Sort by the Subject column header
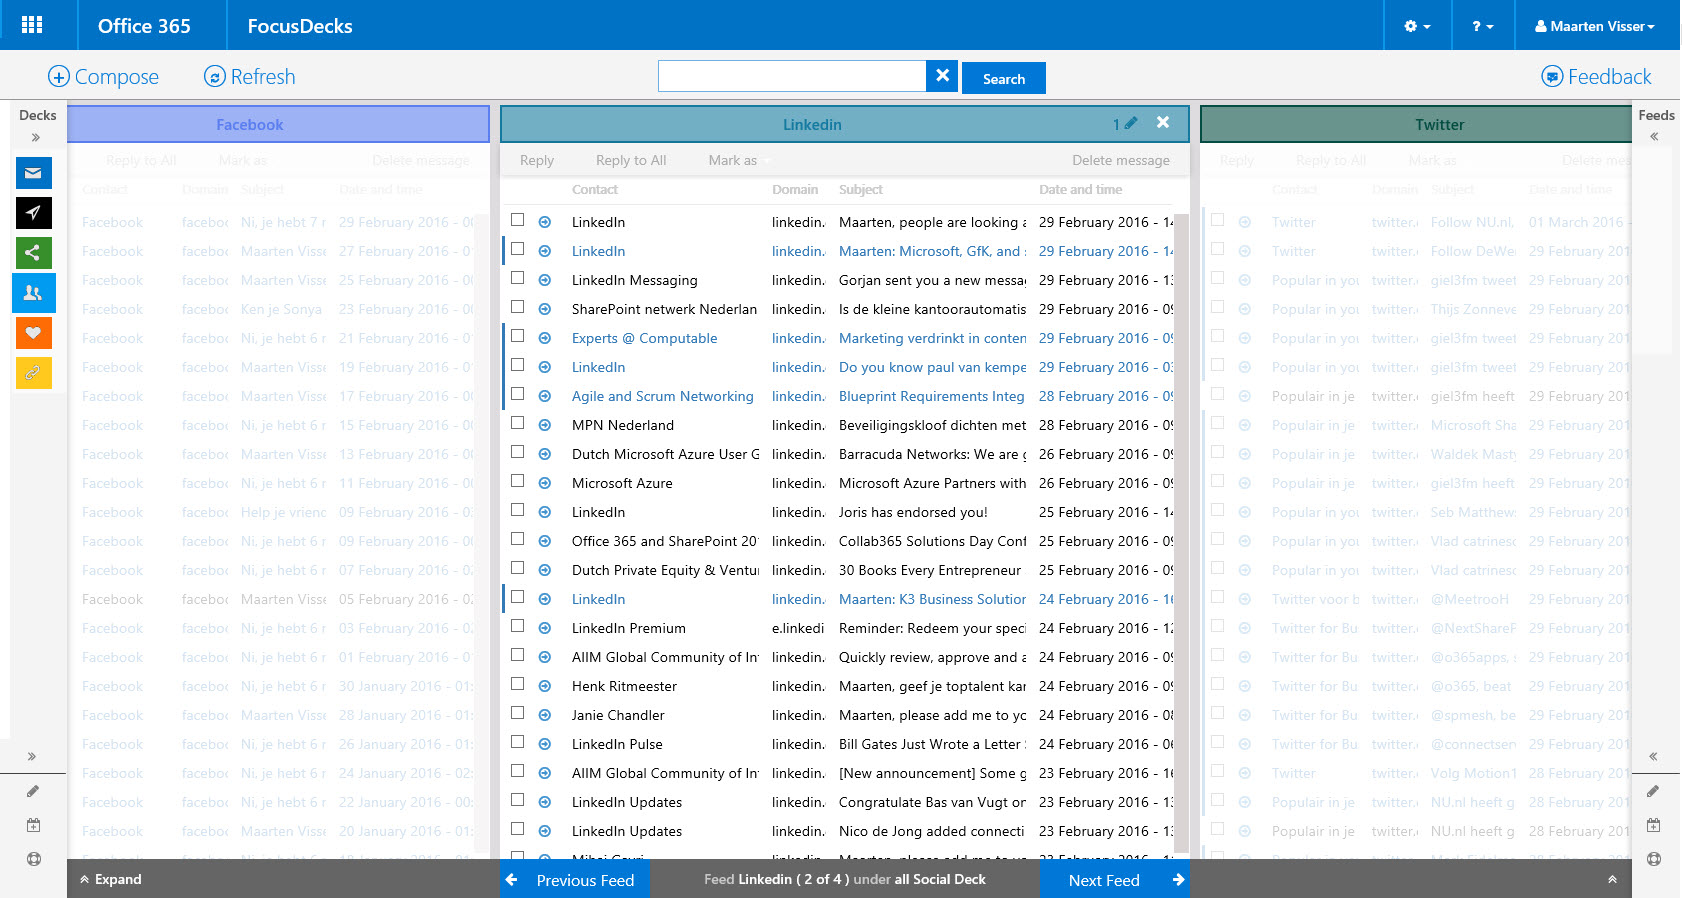The width and height of the screenshot is (1682, 898). click(x=861, y=189)
